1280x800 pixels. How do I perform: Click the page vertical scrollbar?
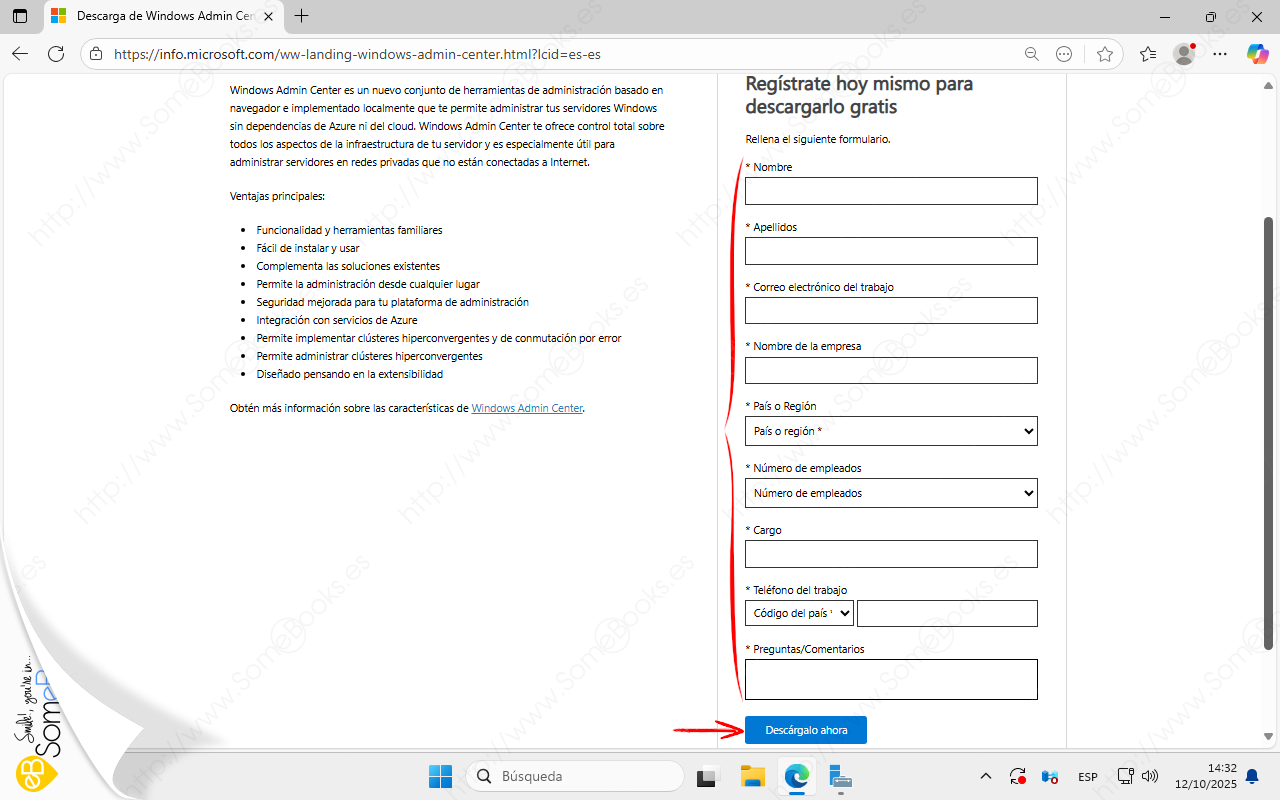pos(1269,430)
